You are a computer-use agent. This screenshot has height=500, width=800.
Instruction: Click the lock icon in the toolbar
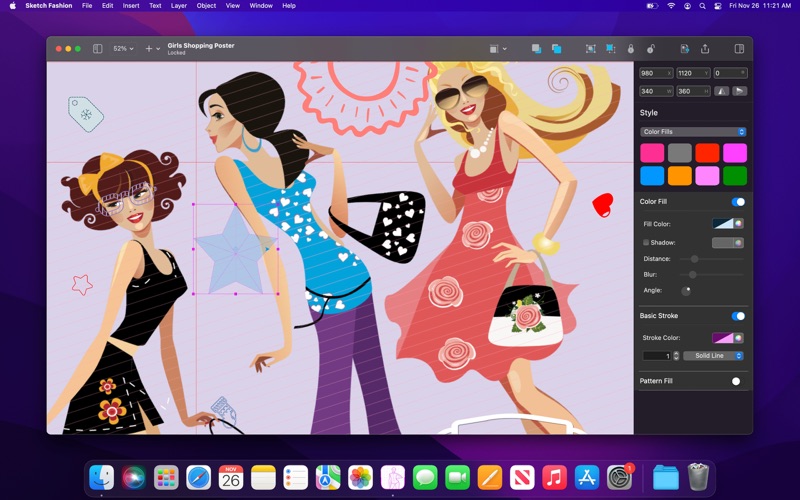point(630,48)
